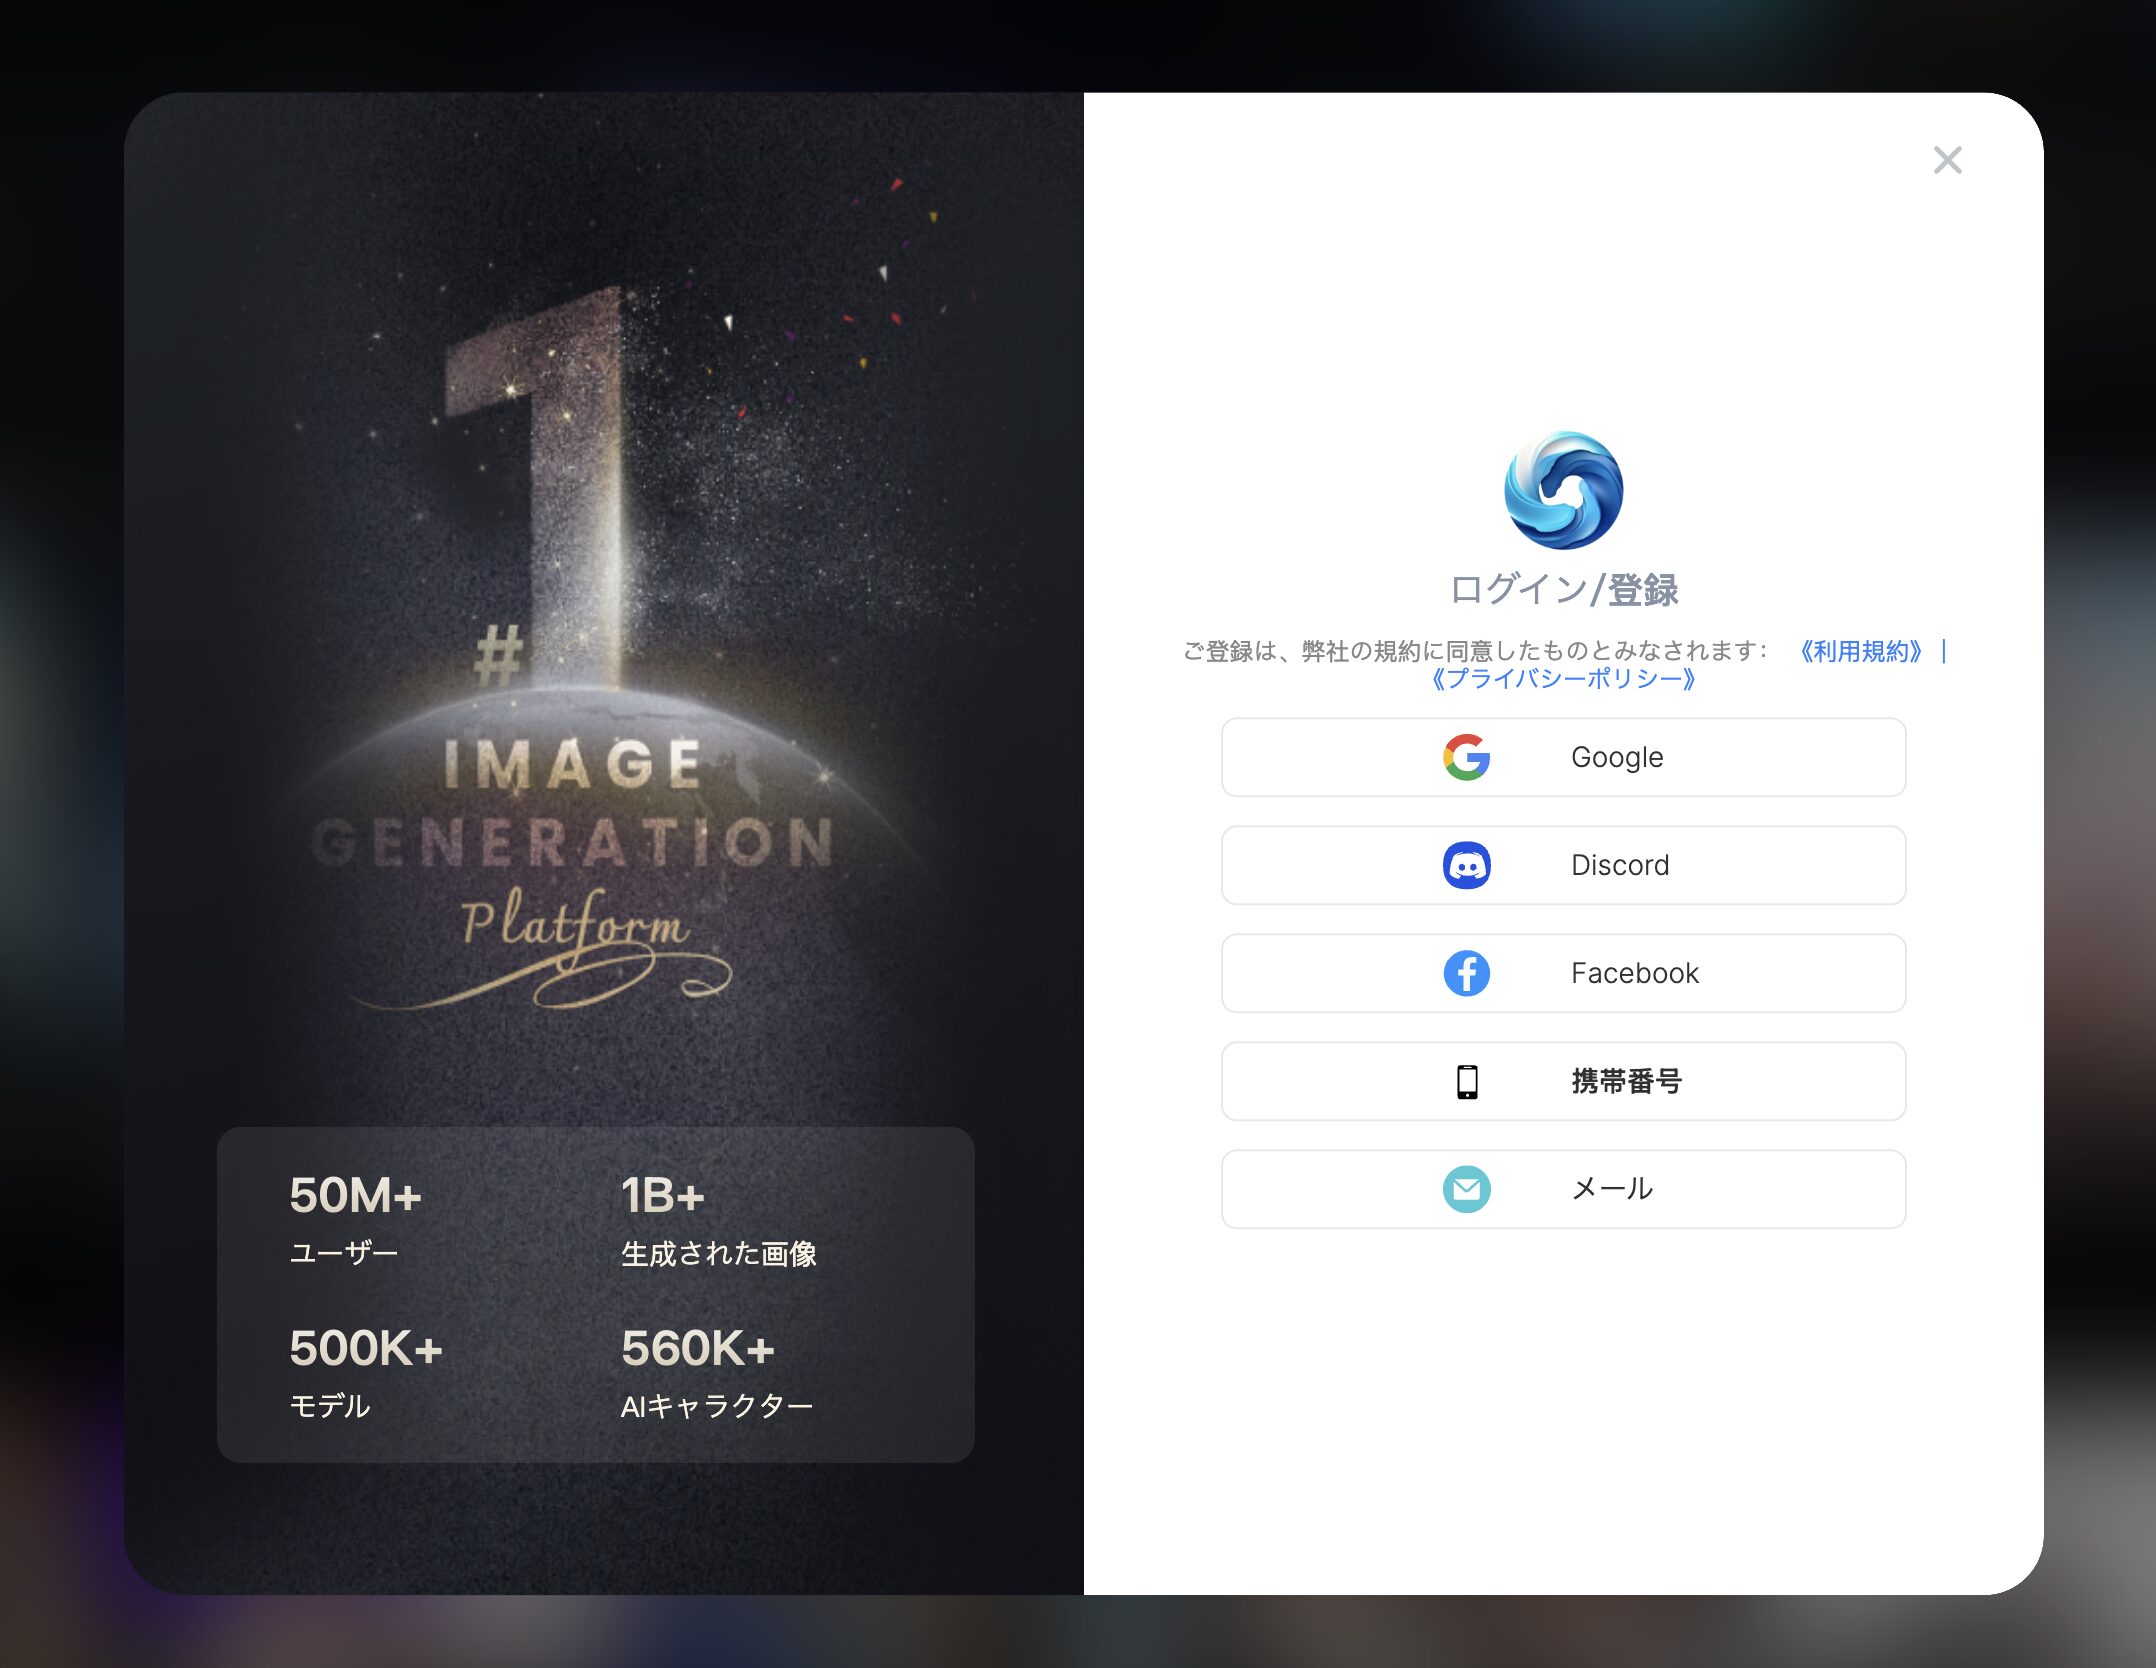Image resolution: width=2156 pixels, height=1668 pixels.
Task: Click the mobile phone icon
Action: pyautogui.click(x=1467, y=1081)
